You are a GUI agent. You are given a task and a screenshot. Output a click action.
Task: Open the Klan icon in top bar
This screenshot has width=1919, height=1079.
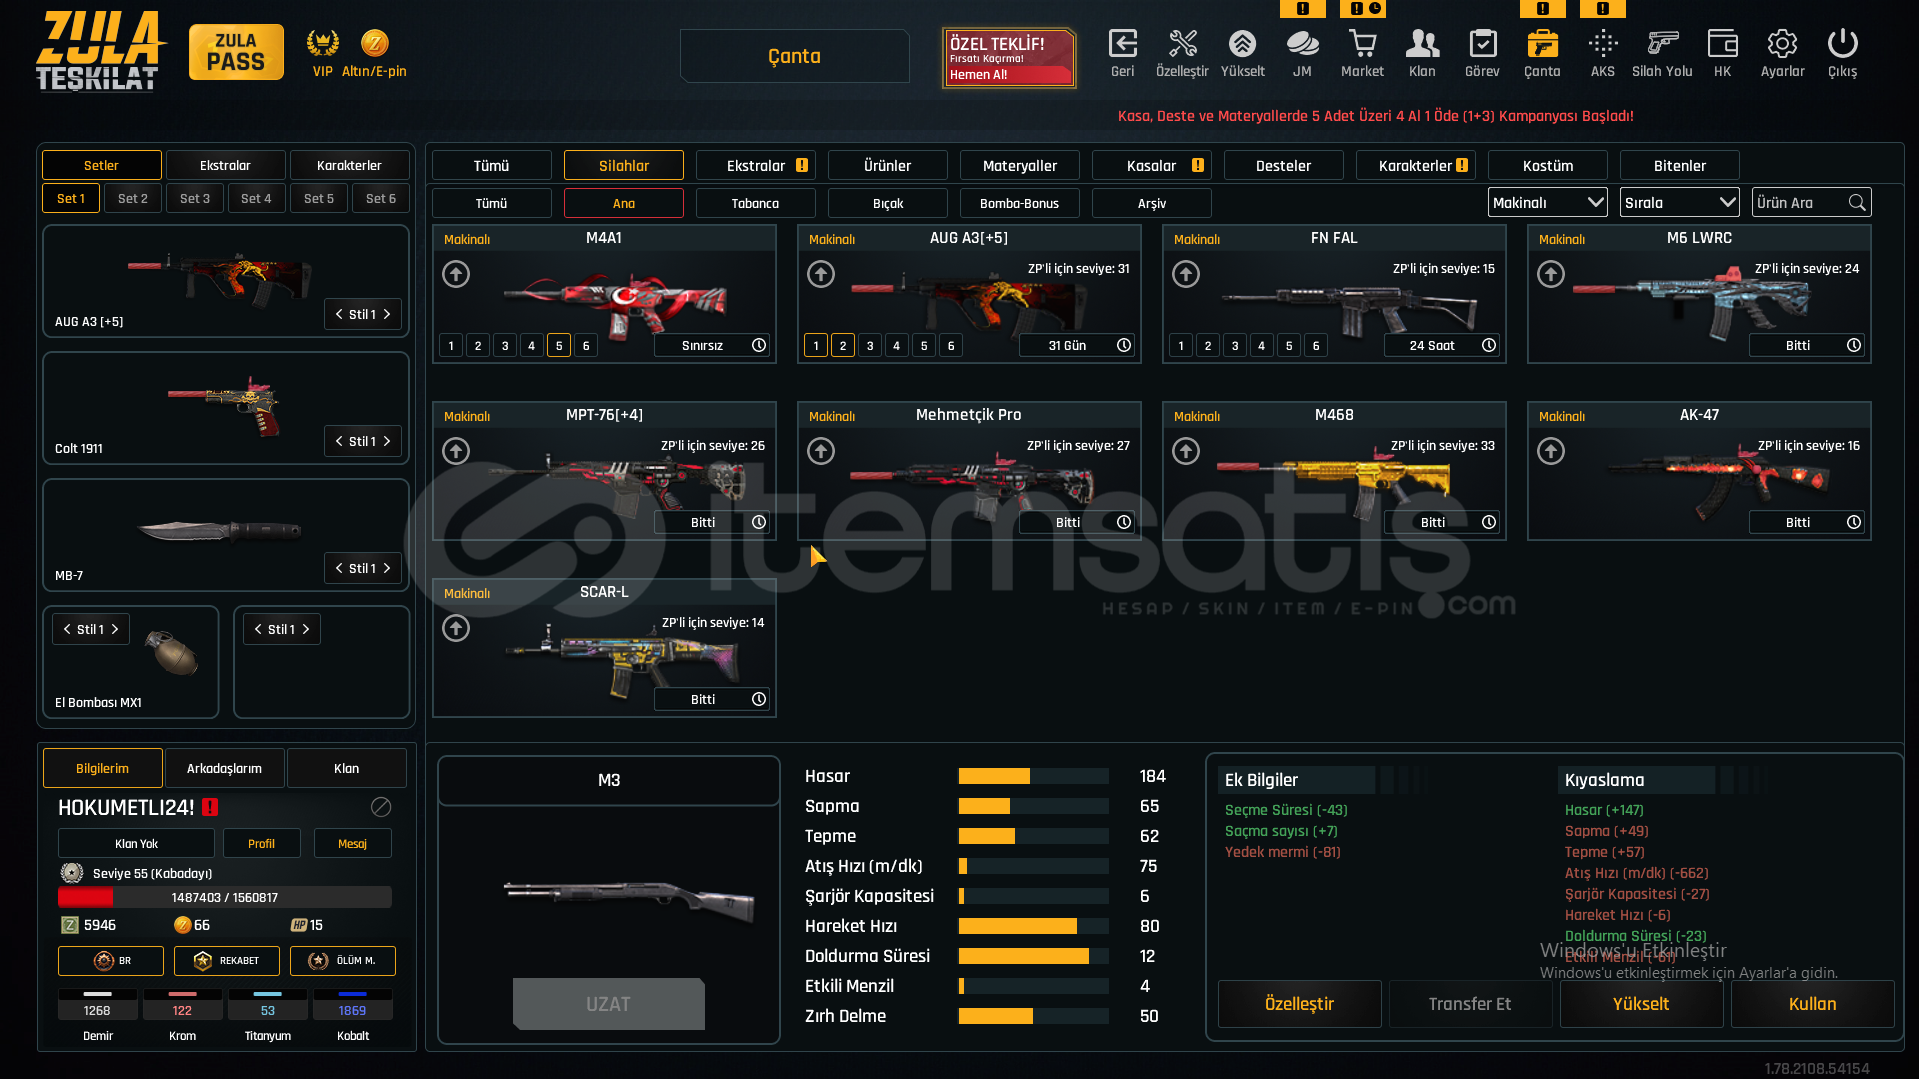pos(1422,44)
